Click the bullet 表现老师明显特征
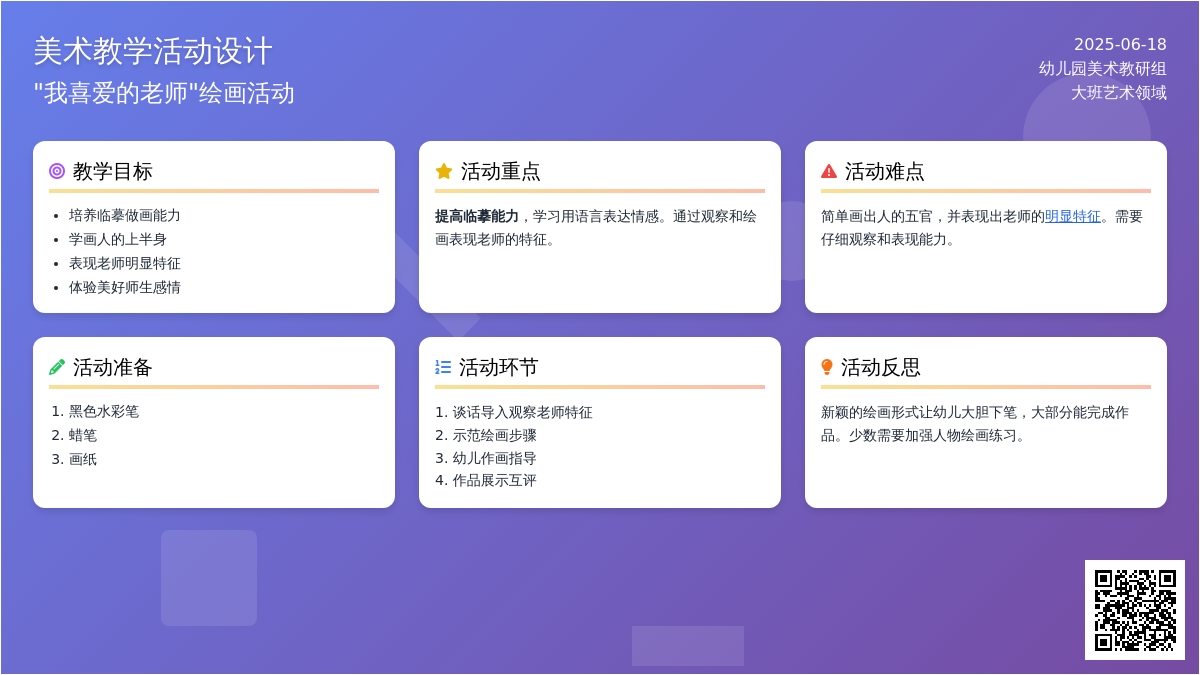 [125, 263]
